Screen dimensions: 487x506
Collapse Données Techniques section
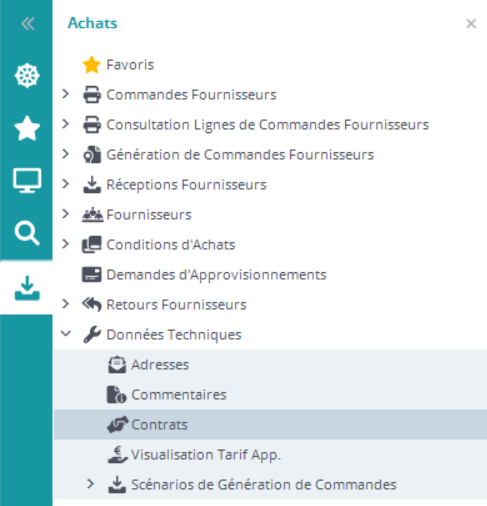66,333
